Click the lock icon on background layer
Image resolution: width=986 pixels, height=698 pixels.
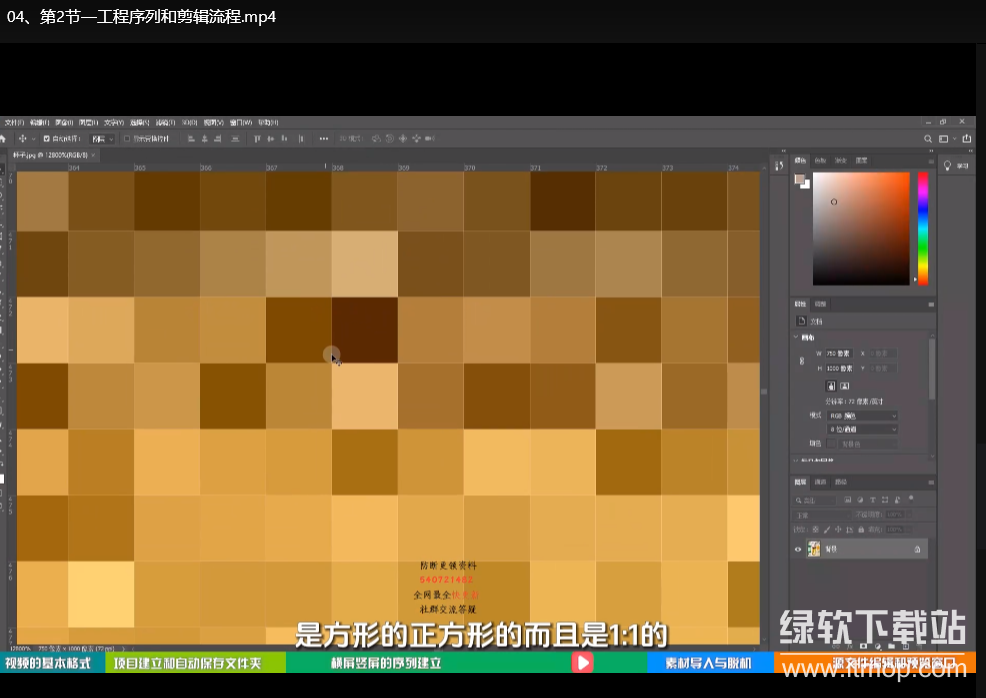coord(916,549)
